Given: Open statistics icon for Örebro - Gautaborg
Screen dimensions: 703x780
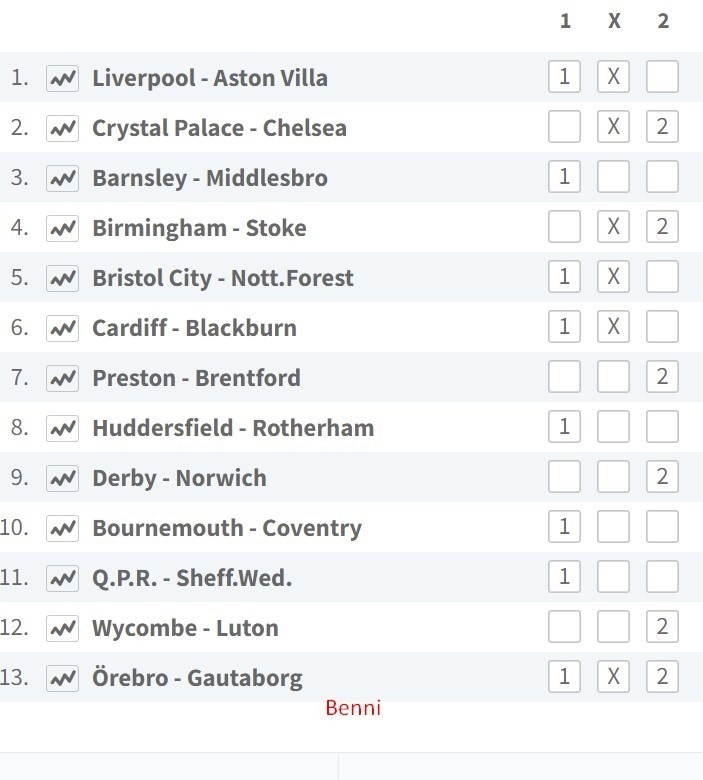Looking at the screenshot, I should click(x=62, y=678).
